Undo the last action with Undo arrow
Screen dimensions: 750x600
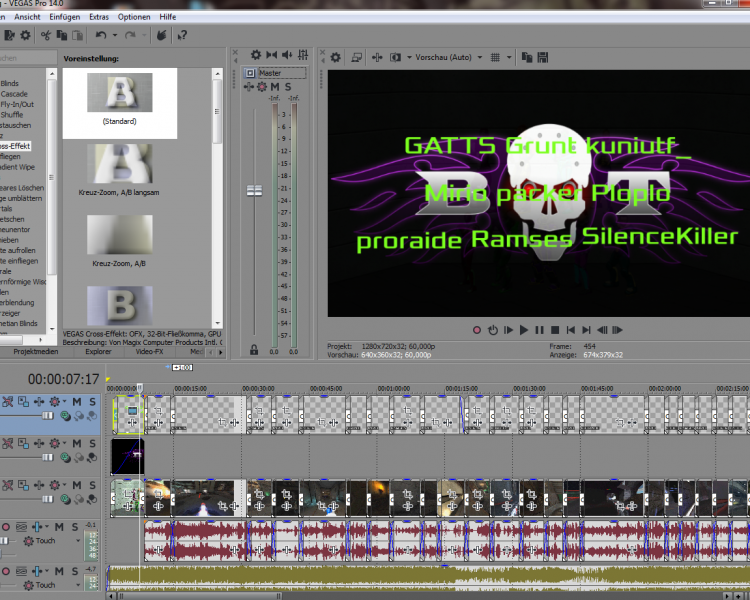100,35
